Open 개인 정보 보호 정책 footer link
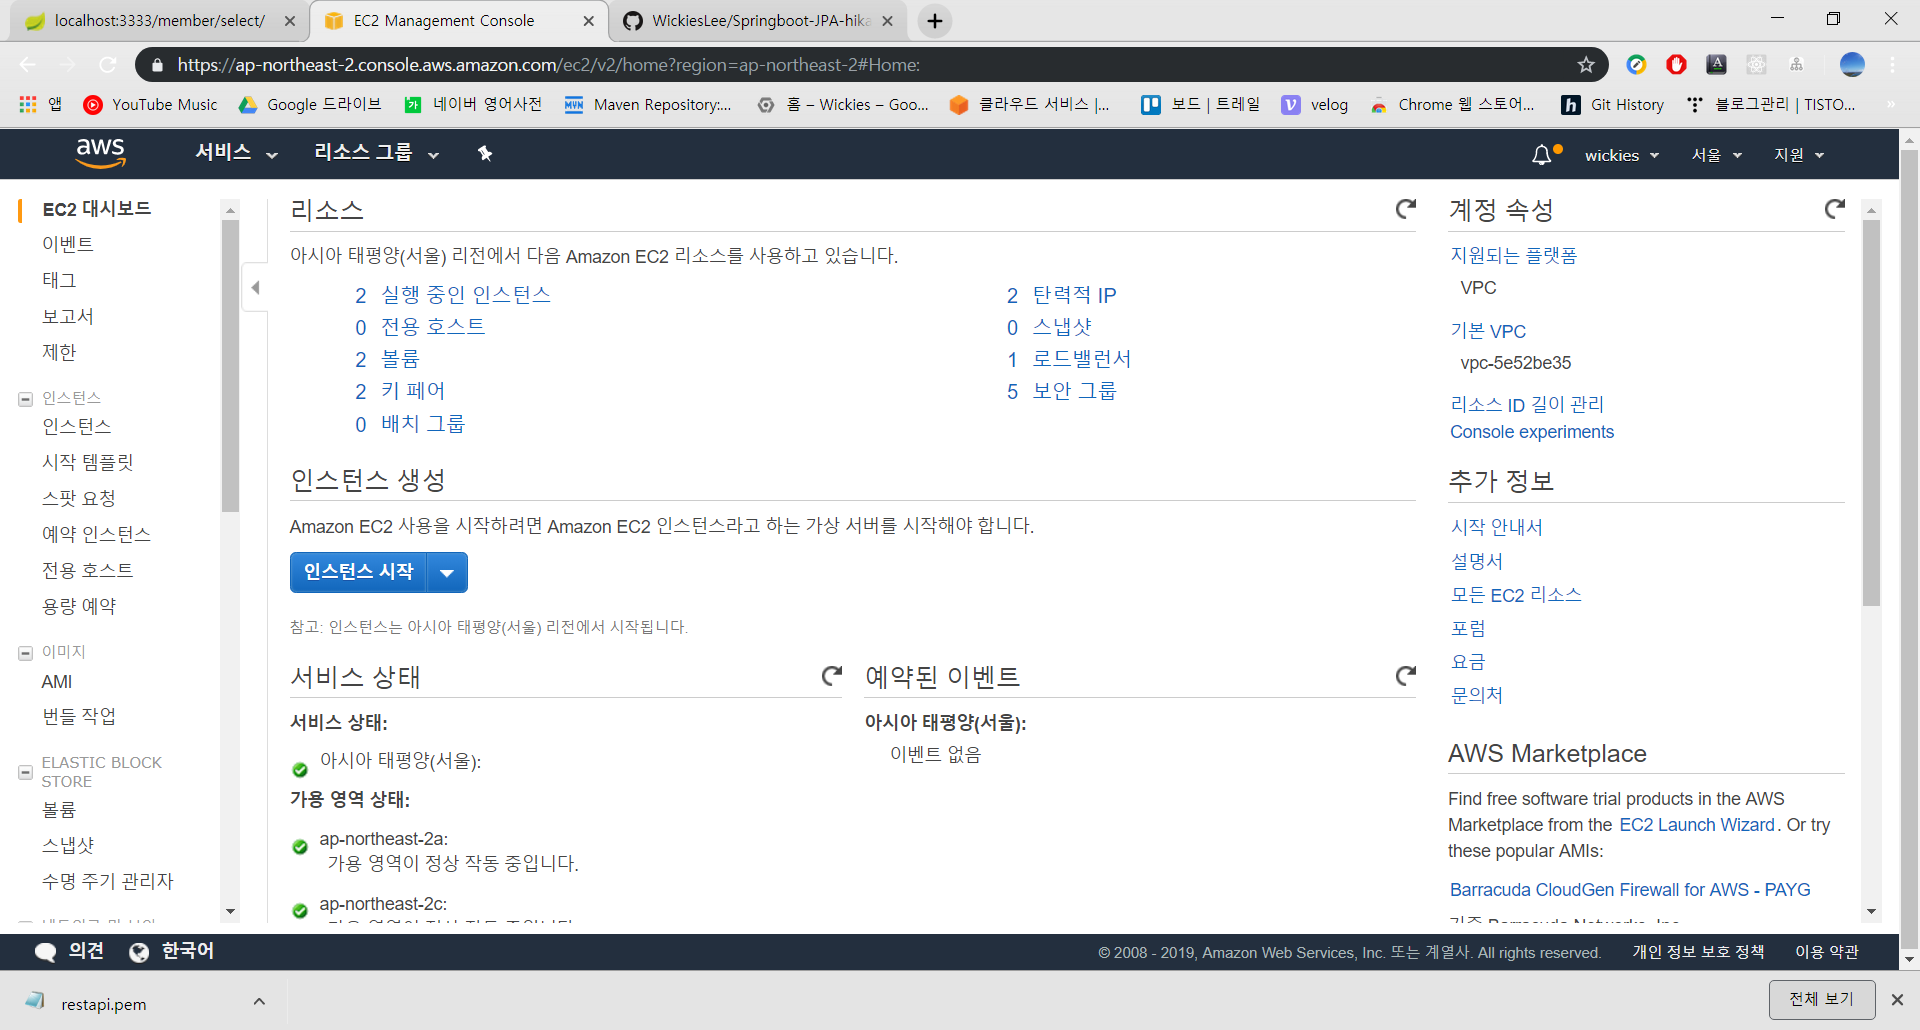The width and height of the screenshot is (1920, 1030). point(1698,952)
